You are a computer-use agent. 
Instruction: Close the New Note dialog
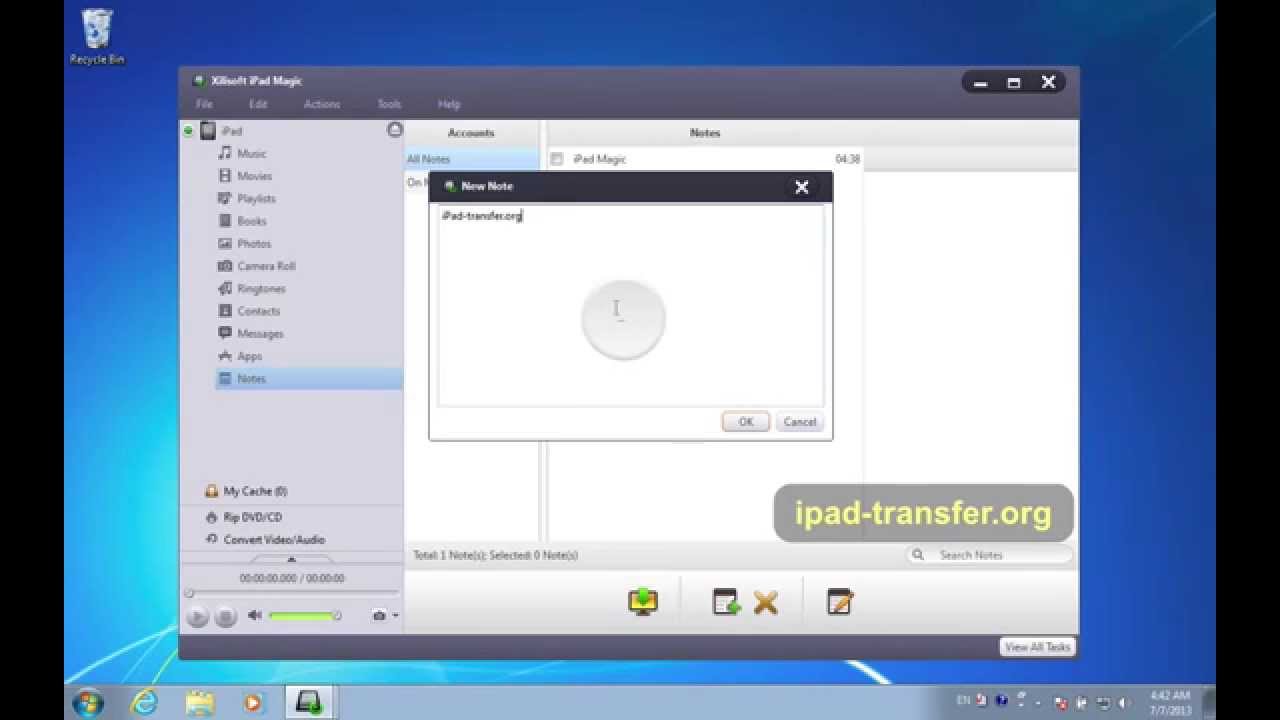click(x=802, y=187)
